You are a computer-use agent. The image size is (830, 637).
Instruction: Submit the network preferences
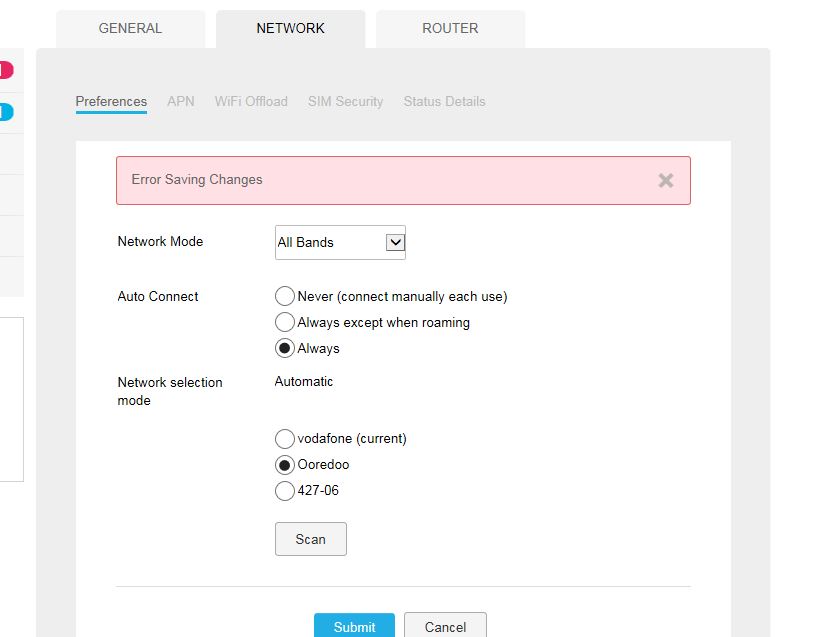(354, 626)
